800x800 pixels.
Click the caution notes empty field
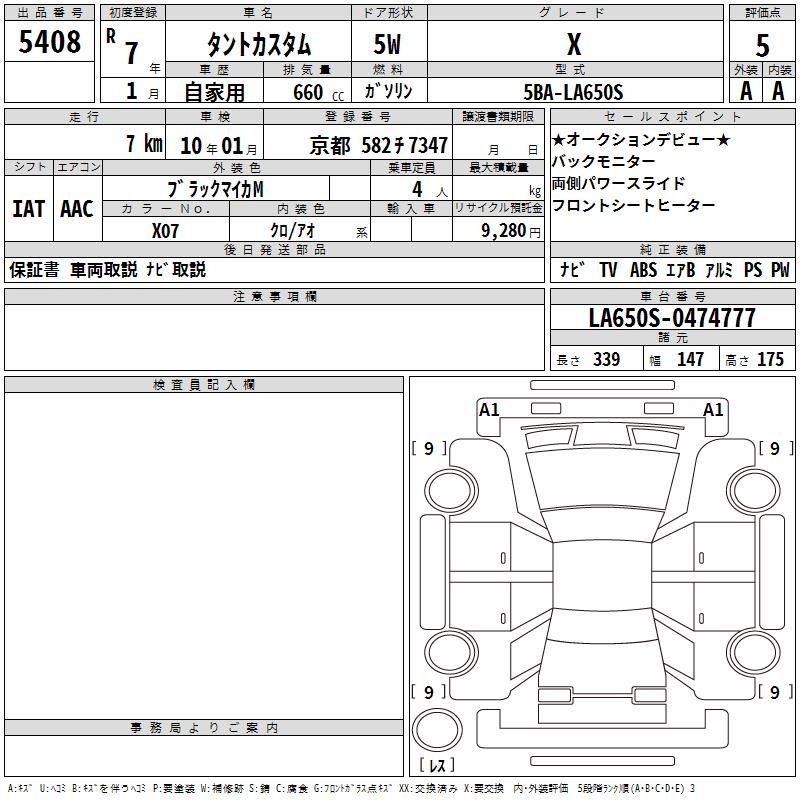[x=274, y=337]
